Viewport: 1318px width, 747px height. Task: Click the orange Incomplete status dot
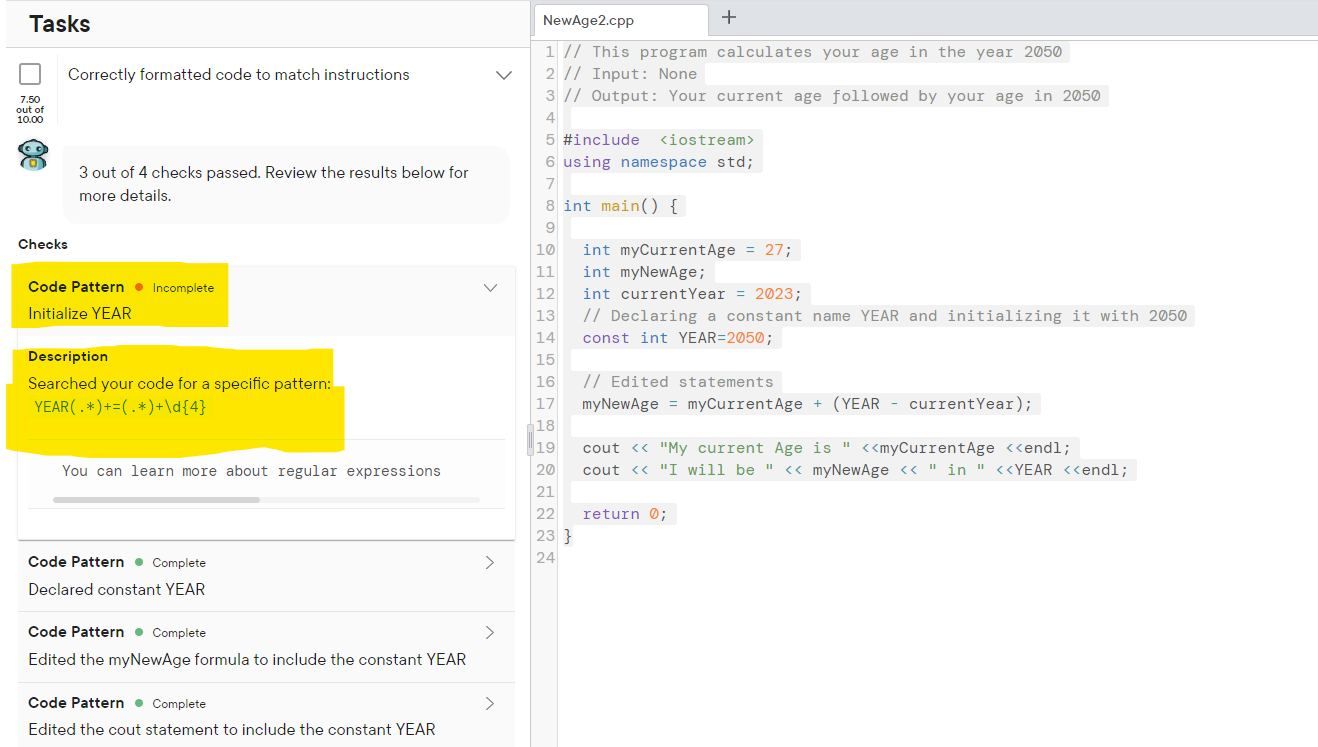(140, 287)
